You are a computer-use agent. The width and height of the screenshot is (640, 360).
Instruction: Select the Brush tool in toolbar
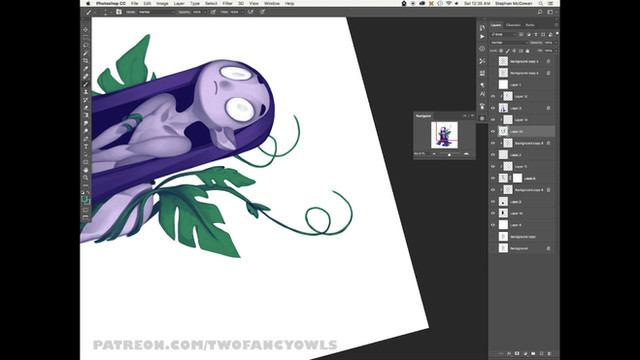(x=85, y=84)
